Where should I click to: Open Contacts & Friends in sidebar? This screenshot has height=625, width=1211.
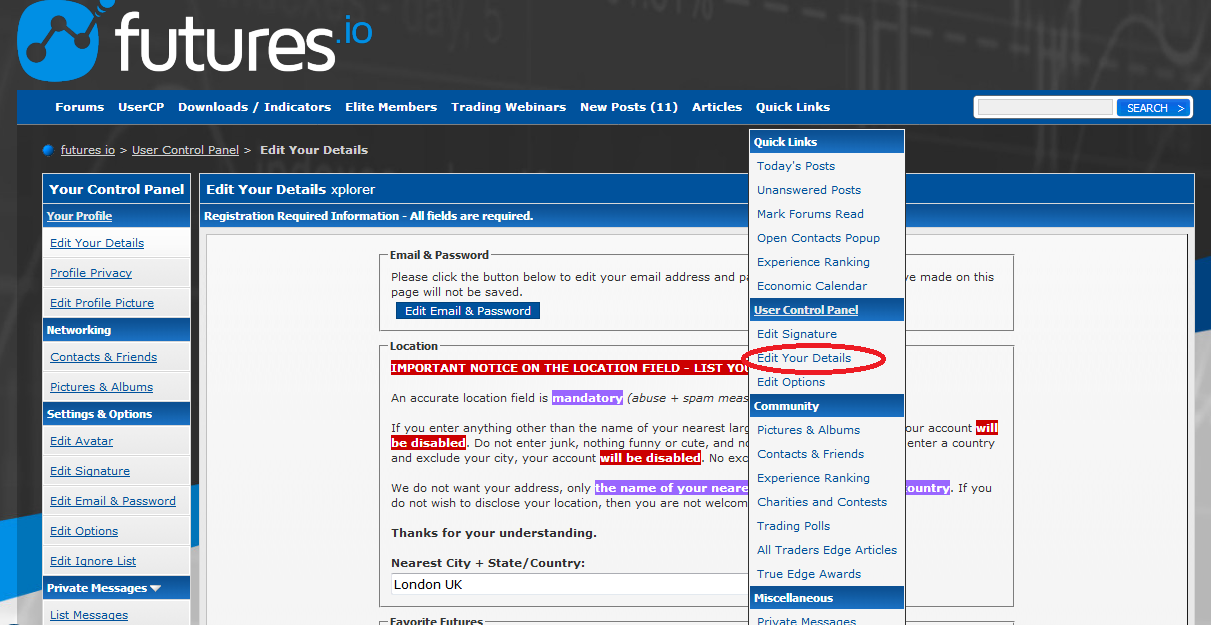click(x=103, y=357)
